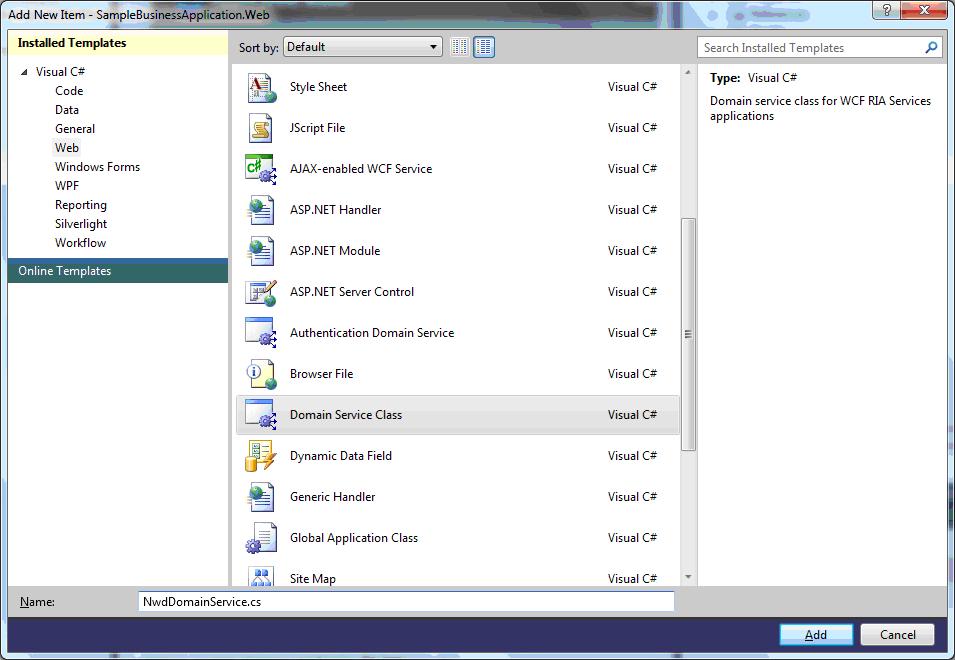Click the Global Application Class icon
The height and width of the screenshot is (660, 955).
(x=261, y=538)
